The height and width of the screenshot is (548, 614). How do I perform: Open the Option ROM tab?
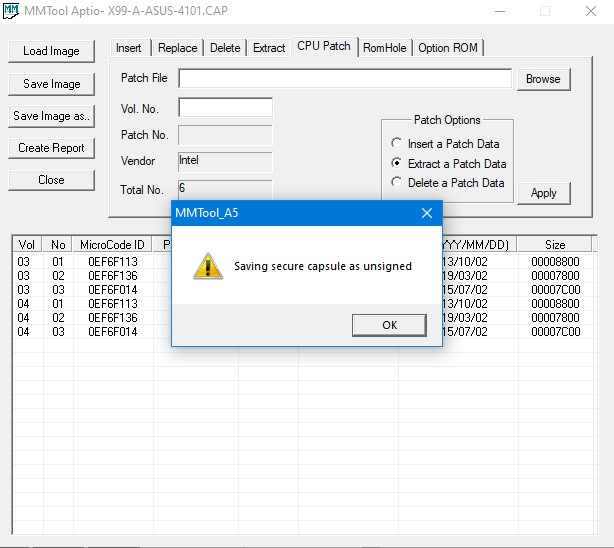tap(448, 48)
